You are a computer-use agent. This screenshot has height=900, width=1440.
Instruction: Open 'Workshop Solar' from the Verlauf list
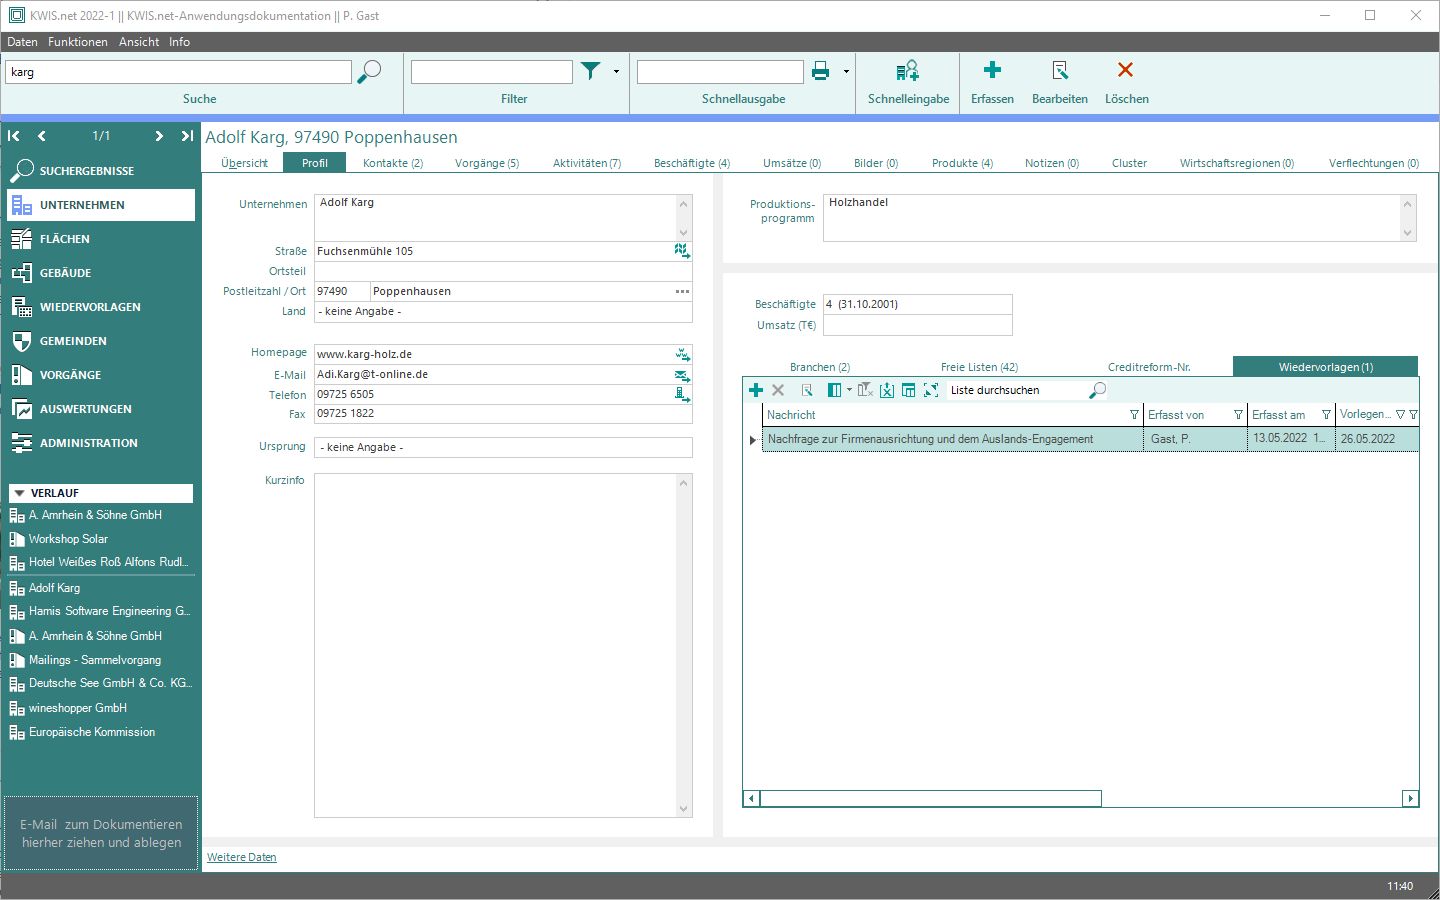point(68,539)
